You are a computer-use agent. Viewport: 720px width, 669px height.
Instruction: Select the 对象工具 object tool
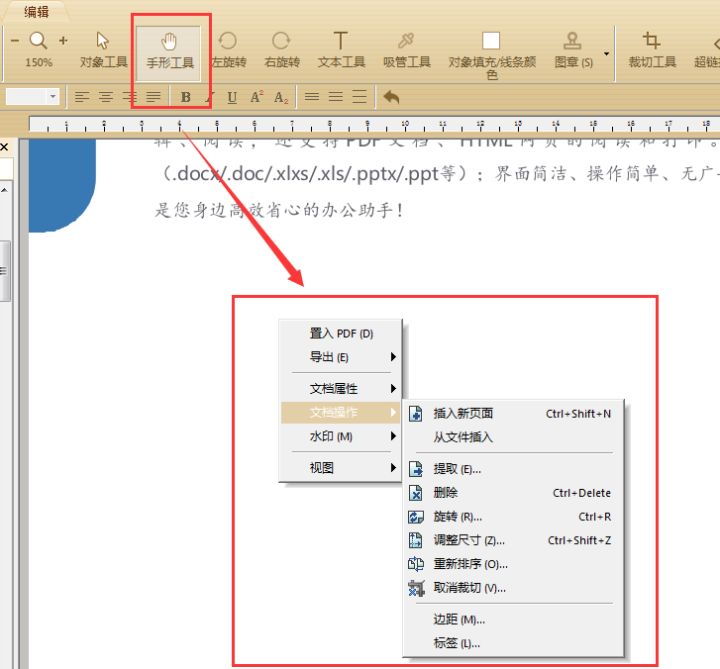point(103,51)
